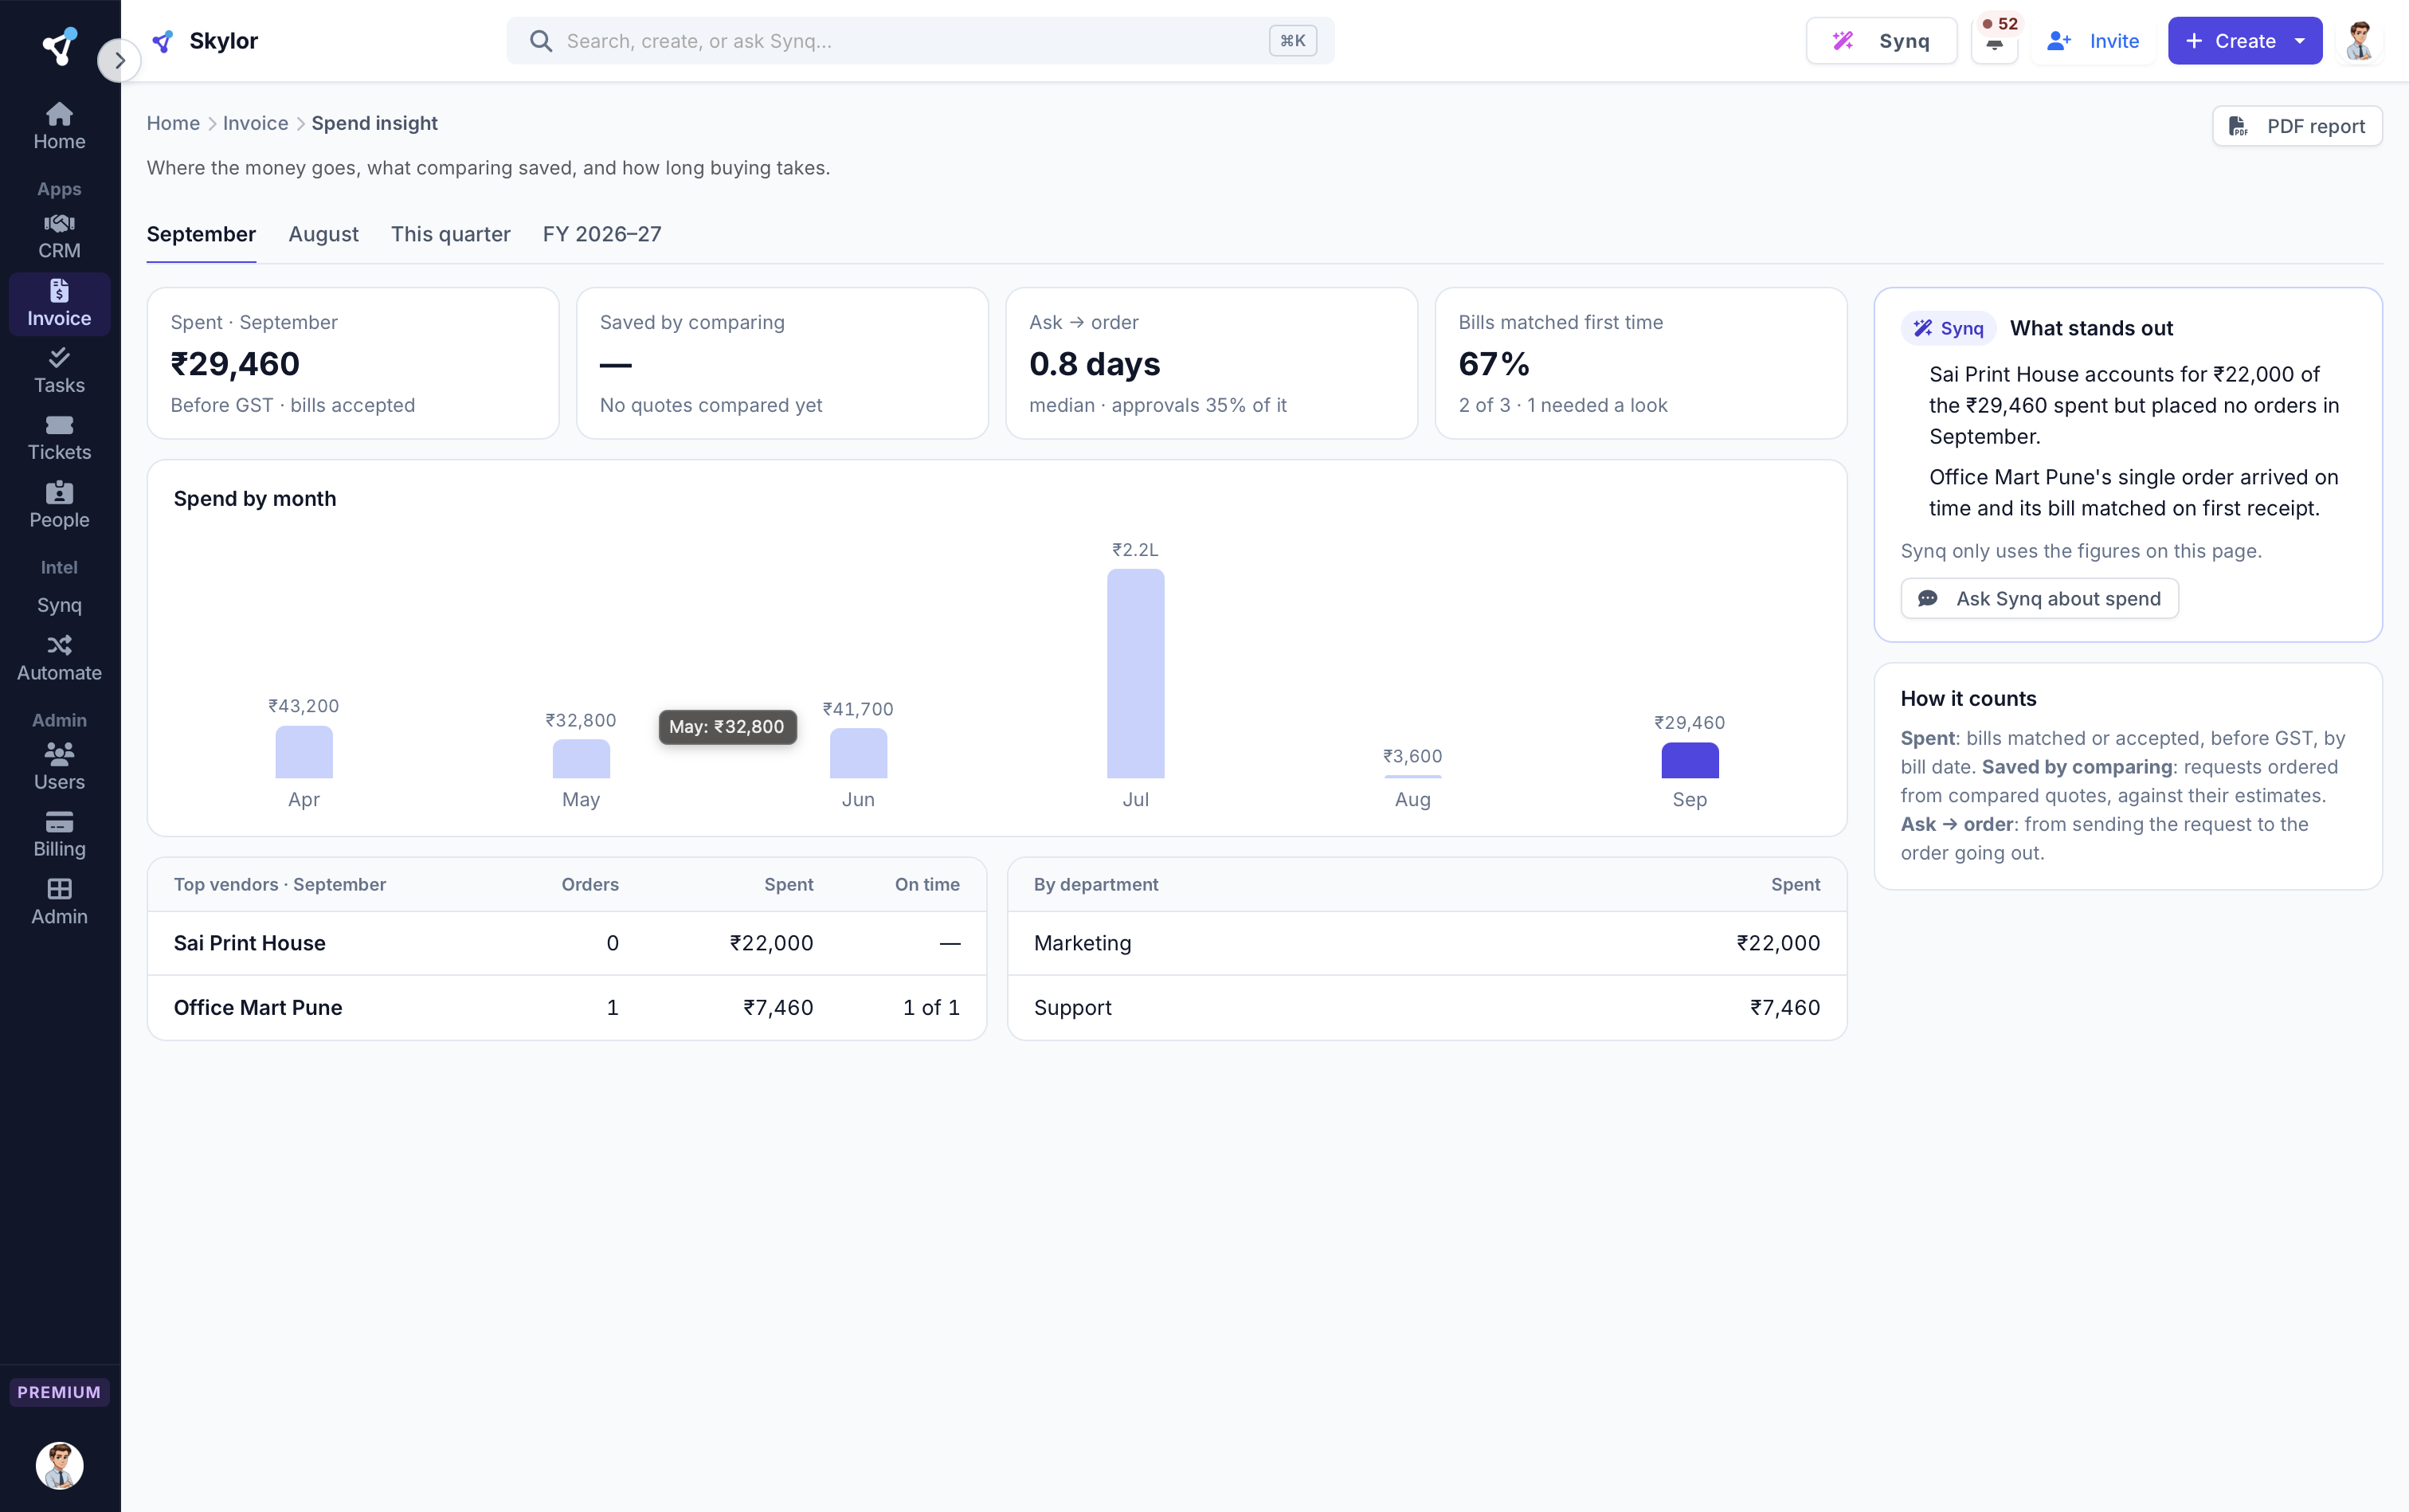Click profile avatar at sidebar bottom

59,1465
